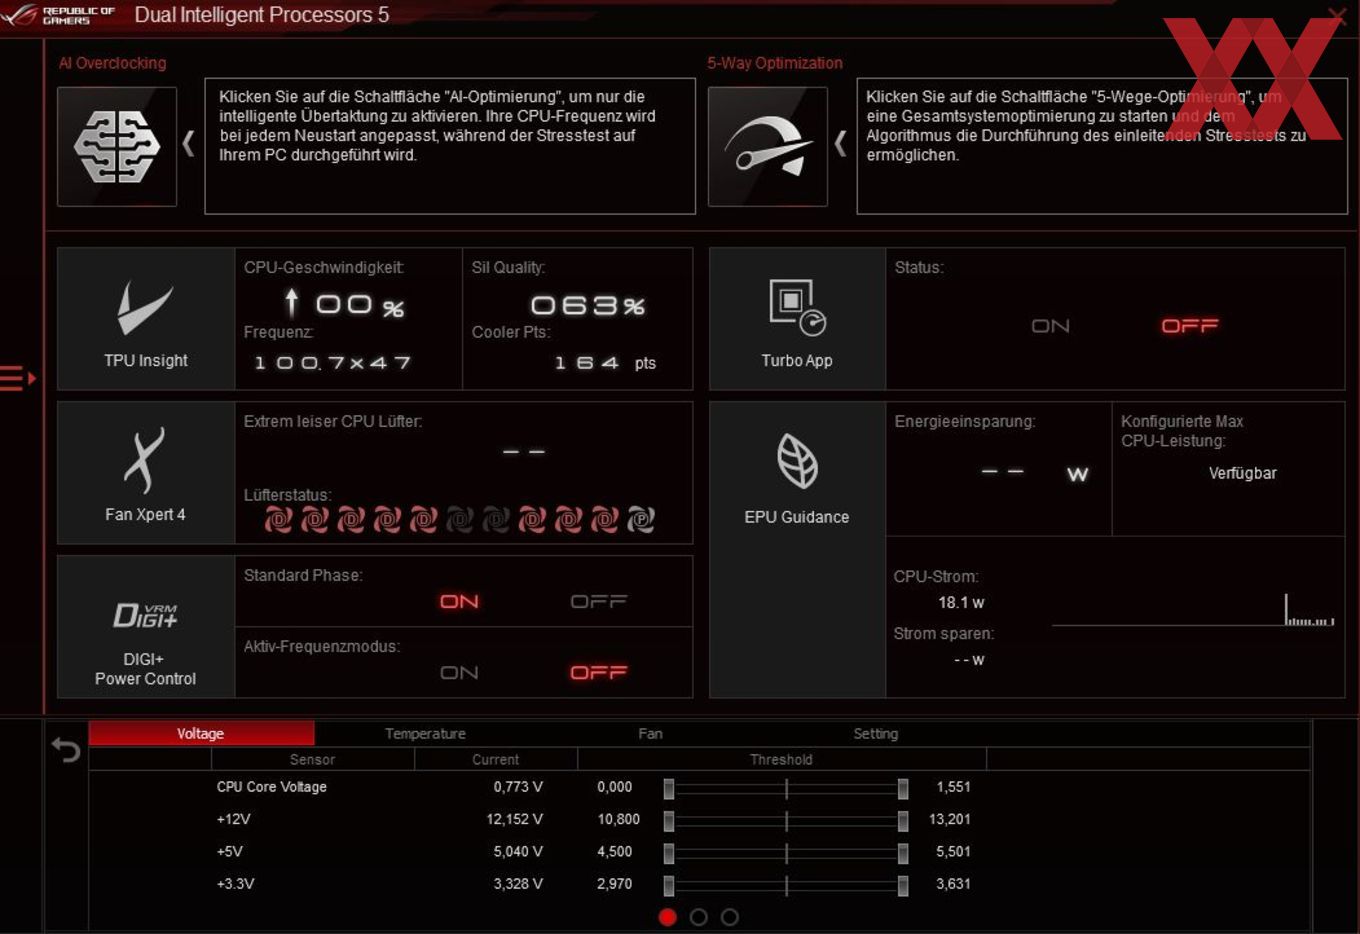This screenshot has height=934, width=1360.
Task: Switch to the Temperature tab
Action: point(426,733)
